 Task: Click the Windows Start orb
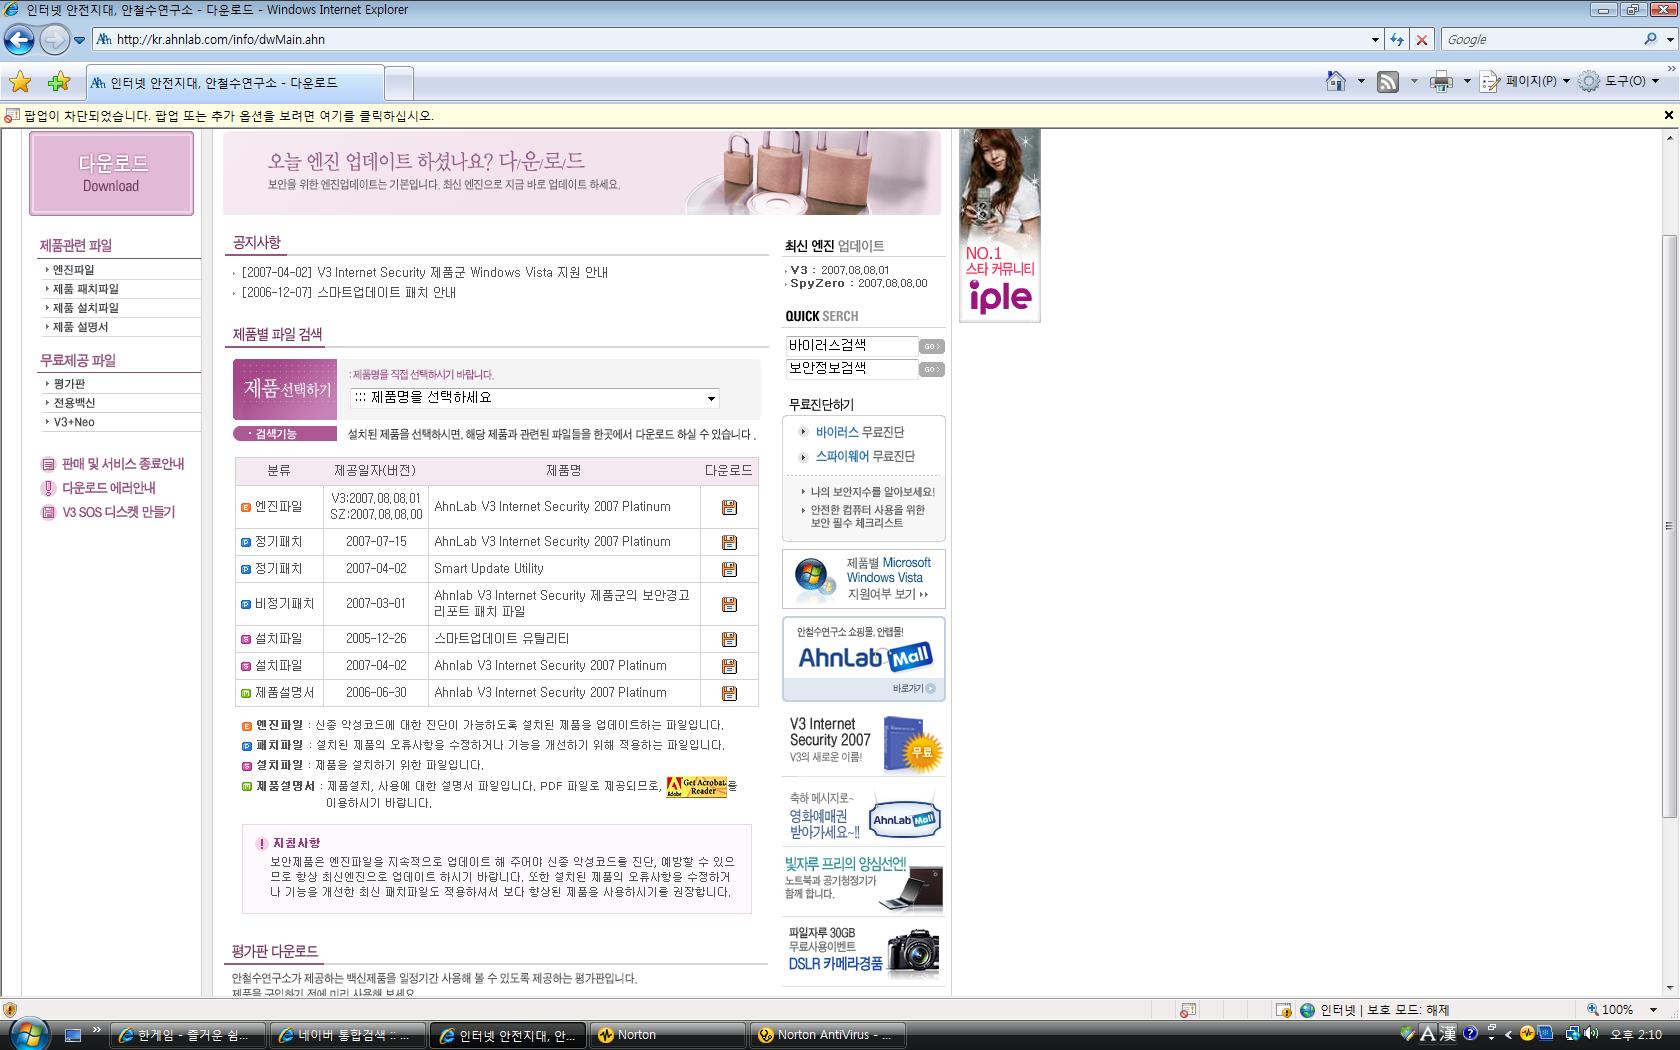point(27,1033)
